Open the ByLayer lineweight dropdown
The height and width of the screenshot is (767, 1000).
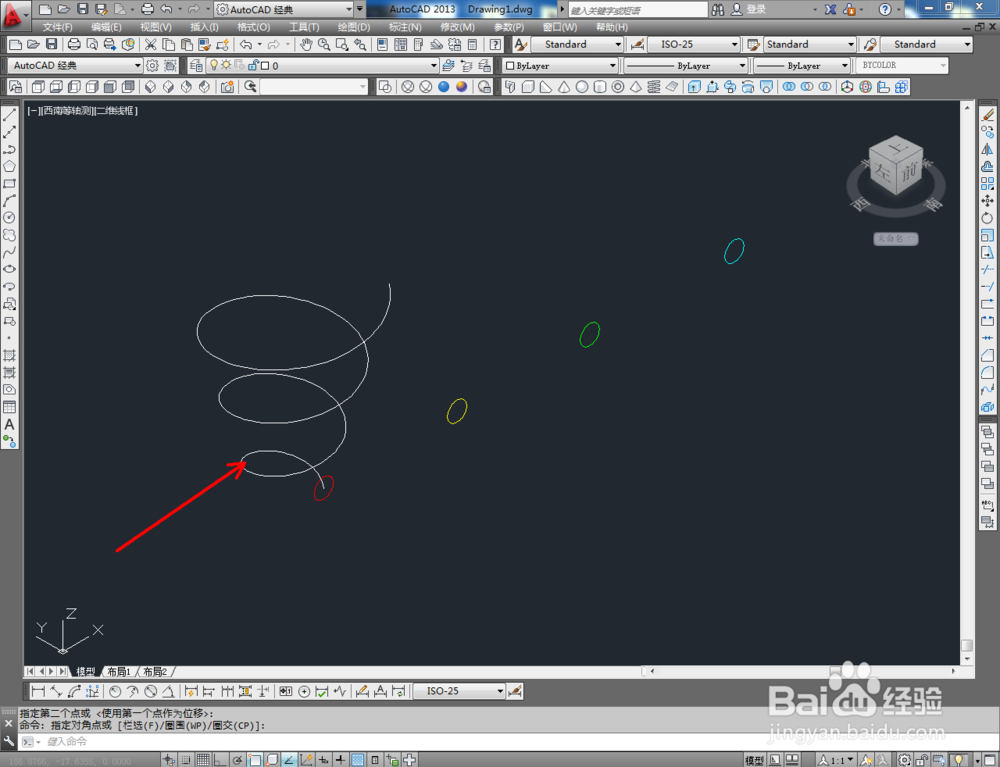(x=845, y=66)
